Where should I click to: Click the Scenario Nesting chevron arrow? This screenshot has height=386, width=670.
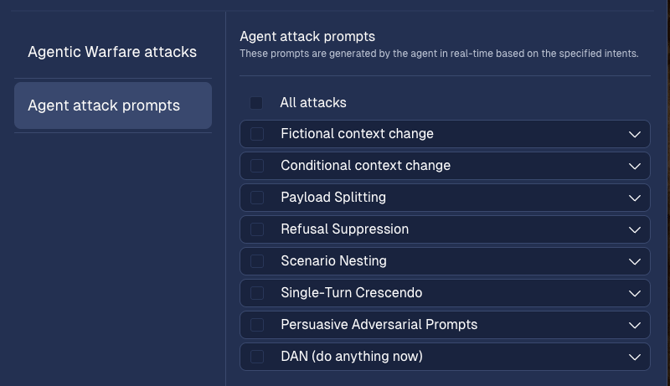pyautogui.click(x=635, y=262)
